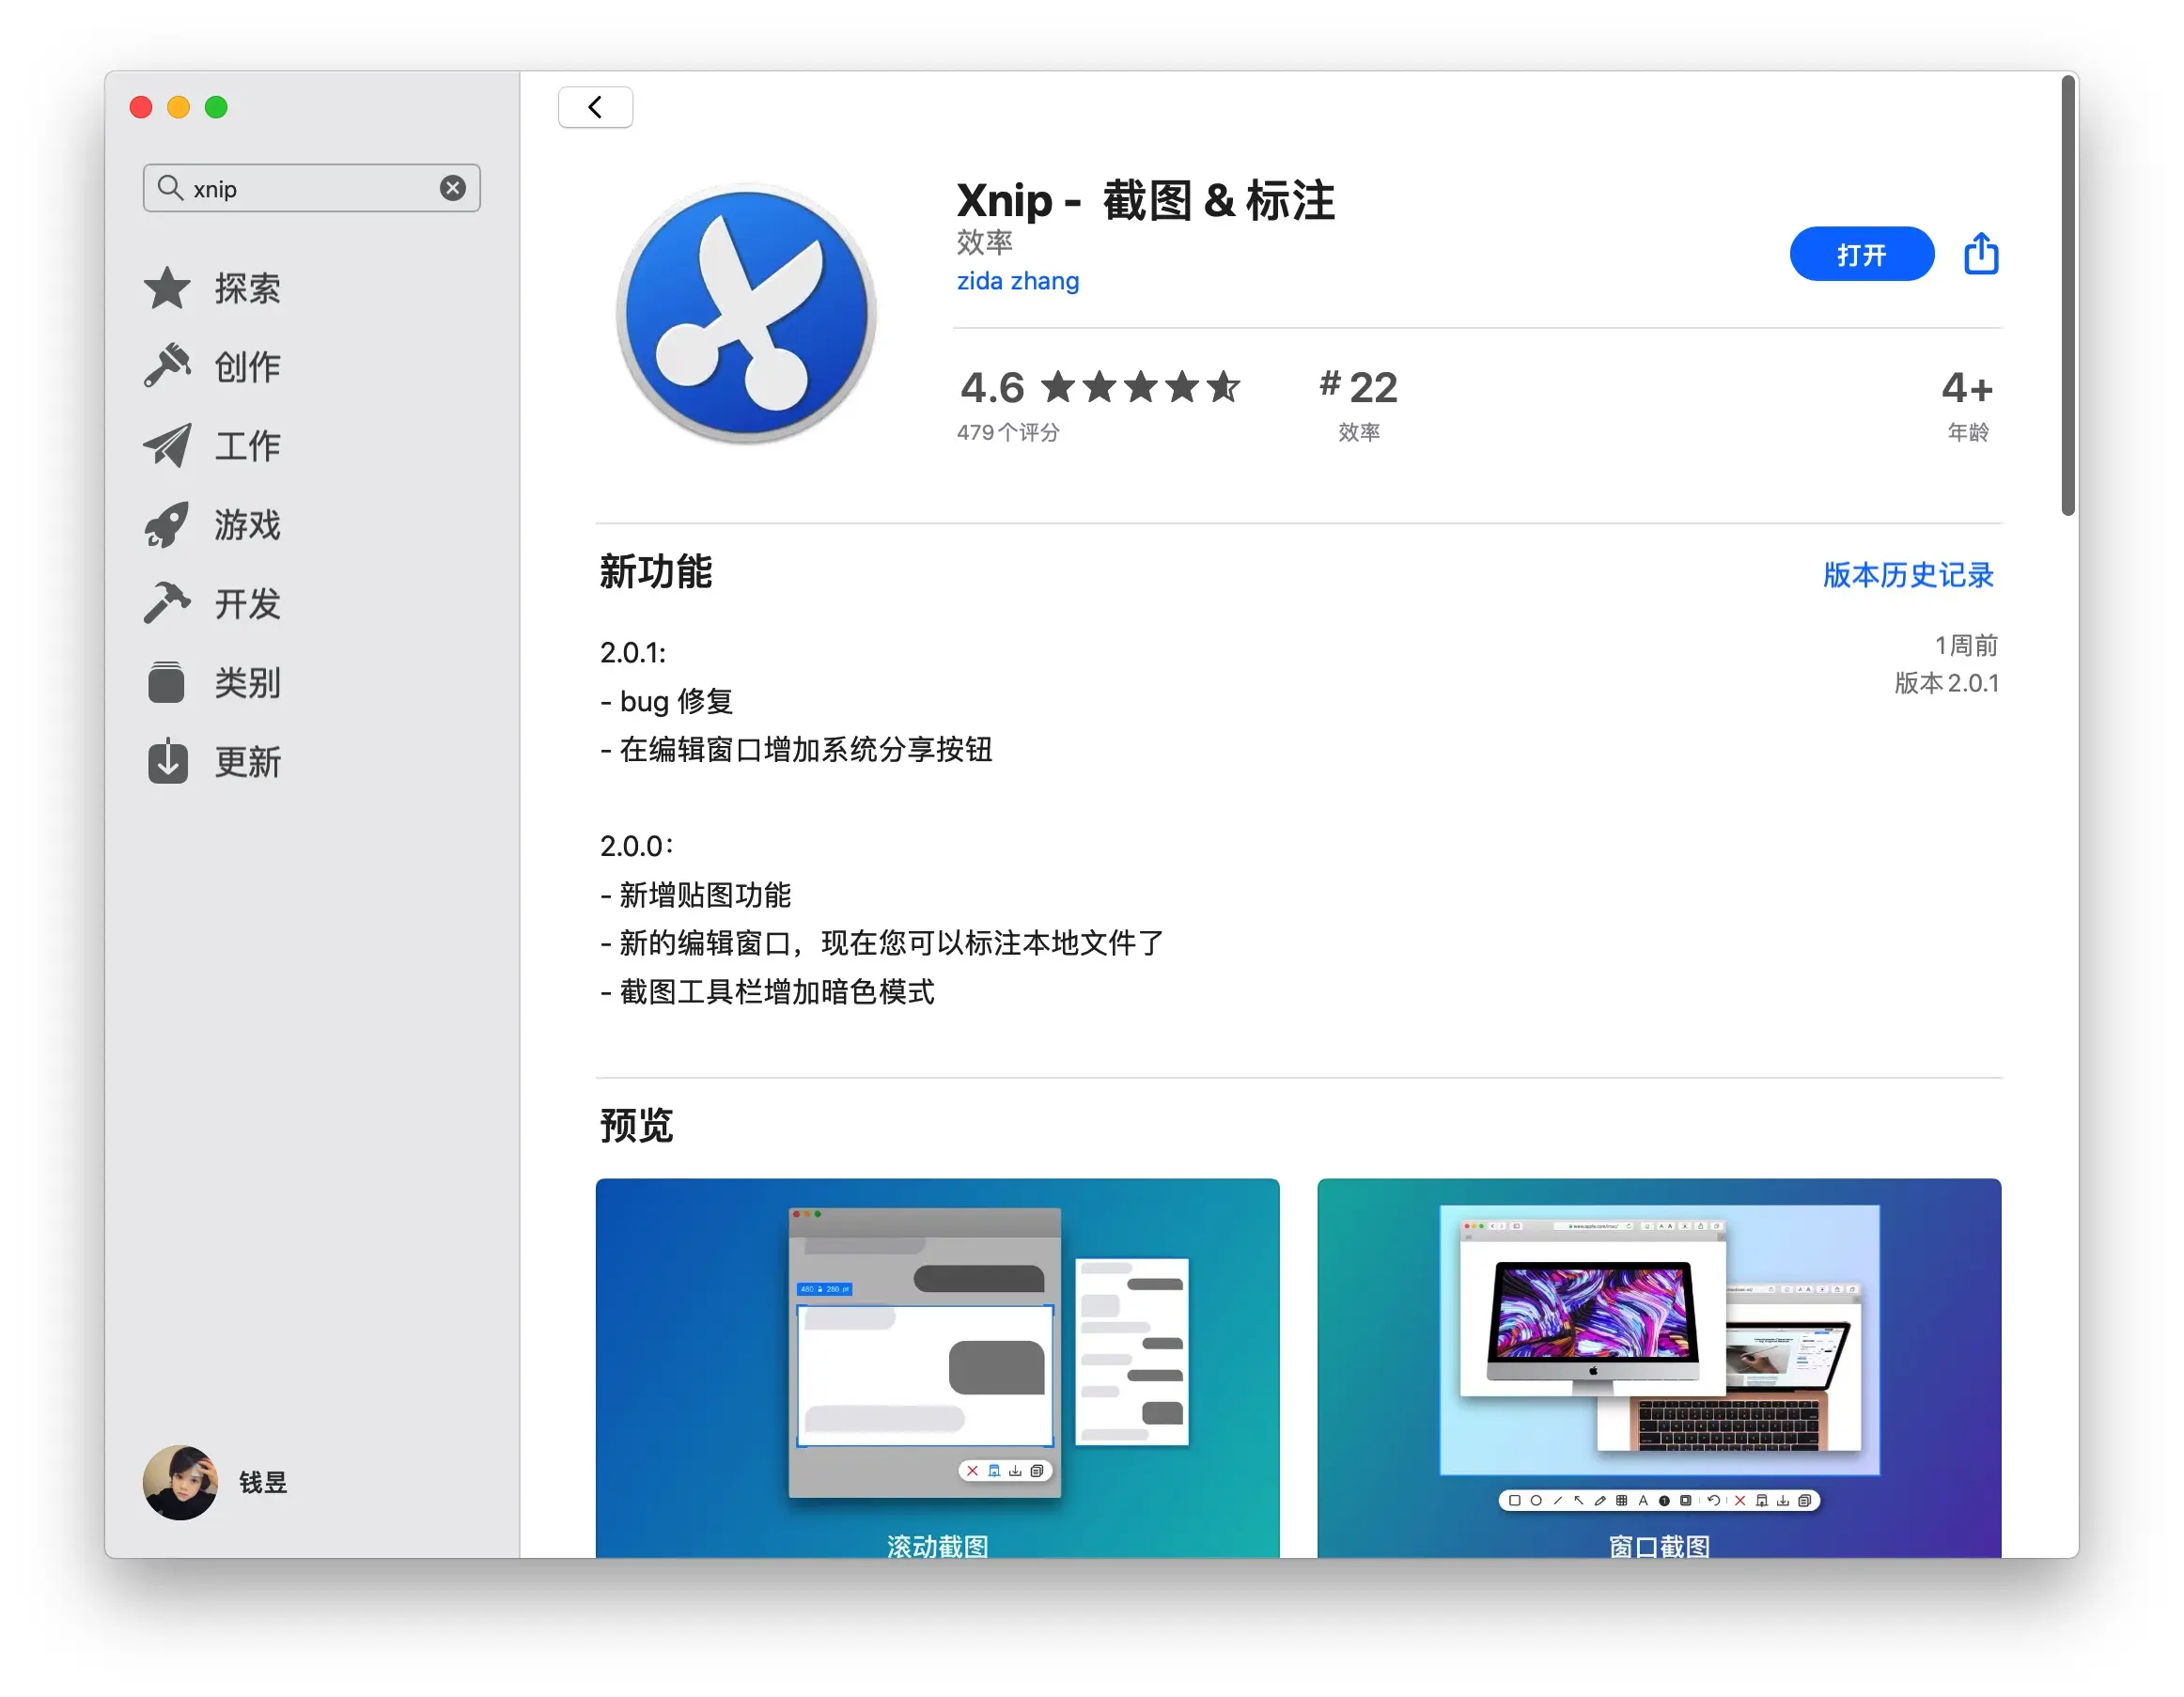Image resolution: width=2184 pixels, height=1697 pixels.
Task: Click the 版本 2.0.1 label
Action: tap(1947, 683)
